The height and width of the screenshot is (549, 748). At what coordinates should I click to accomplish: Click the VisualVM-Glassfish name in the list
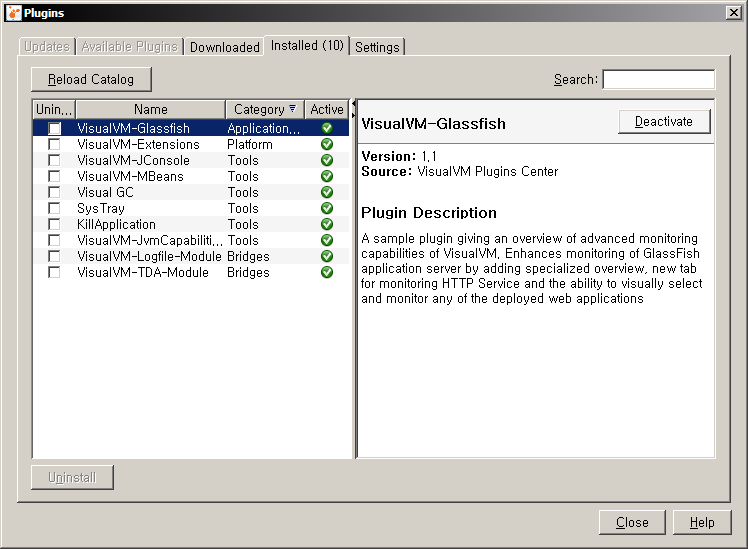(x=134, y=128)
